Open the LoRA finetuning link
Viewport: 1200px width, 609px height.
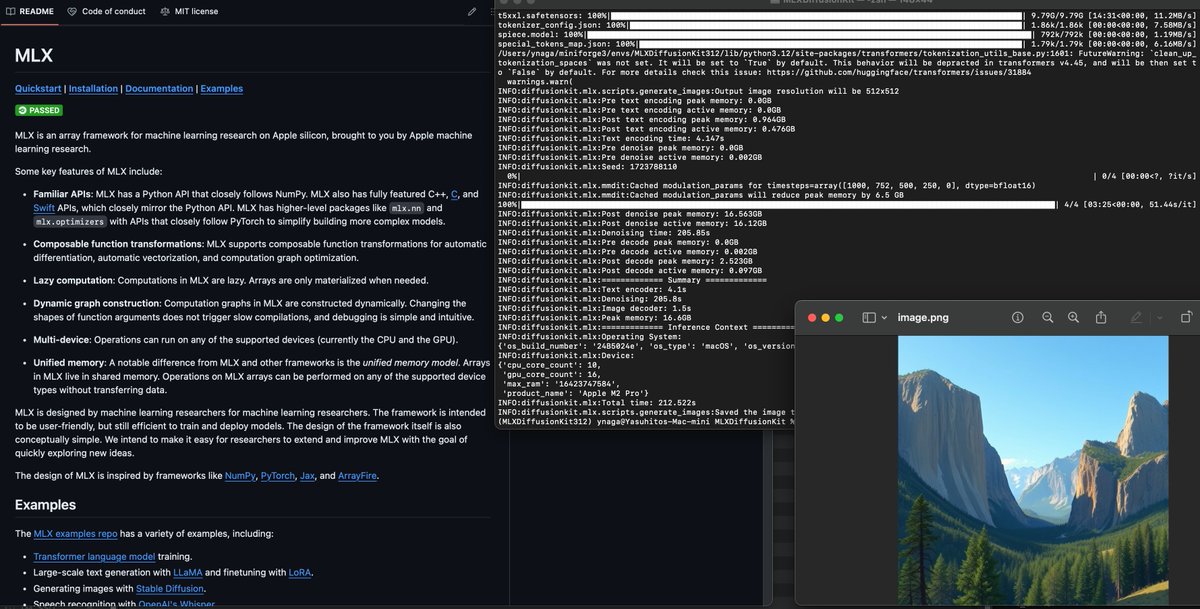pyautogui.click(x=301, y=572)
